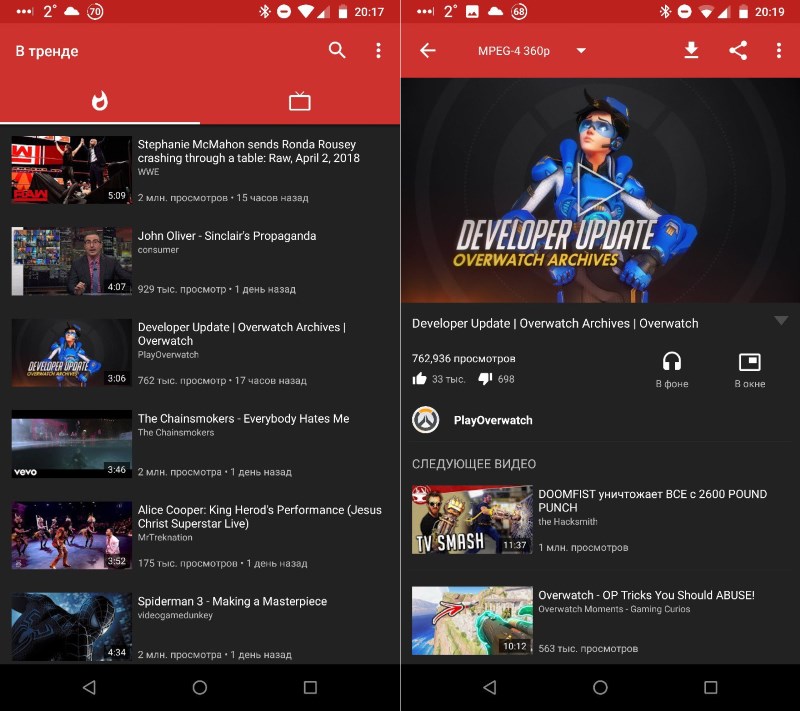Play the Developer Update video

pyautogui.click(x=600, y=190)
